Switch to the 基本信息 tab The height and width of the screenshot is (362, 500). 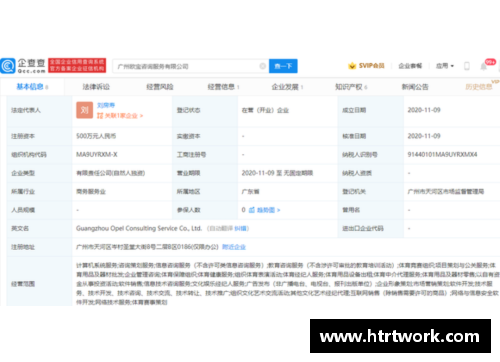(x=32, y=87)
